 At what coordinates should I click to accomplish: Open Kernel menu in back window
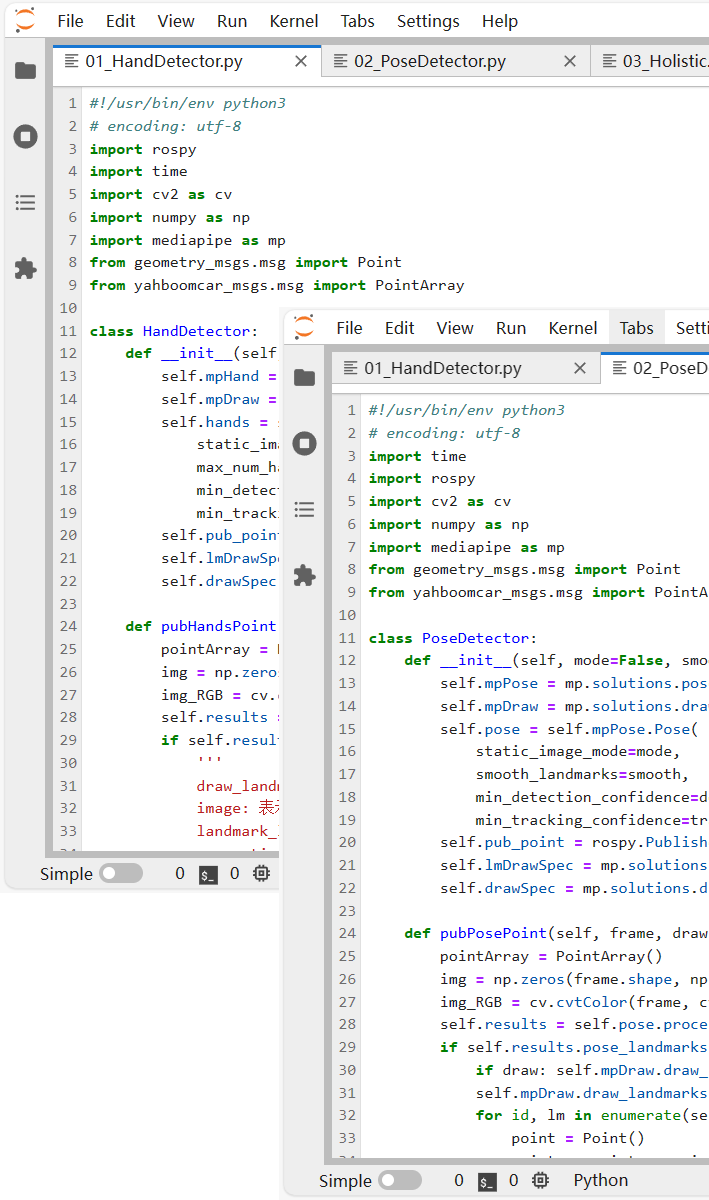[x=294, y=21]
